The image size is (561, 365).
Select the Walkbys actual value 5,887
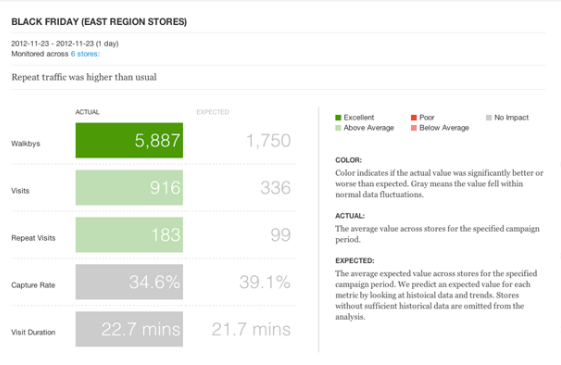coord(129,140)
